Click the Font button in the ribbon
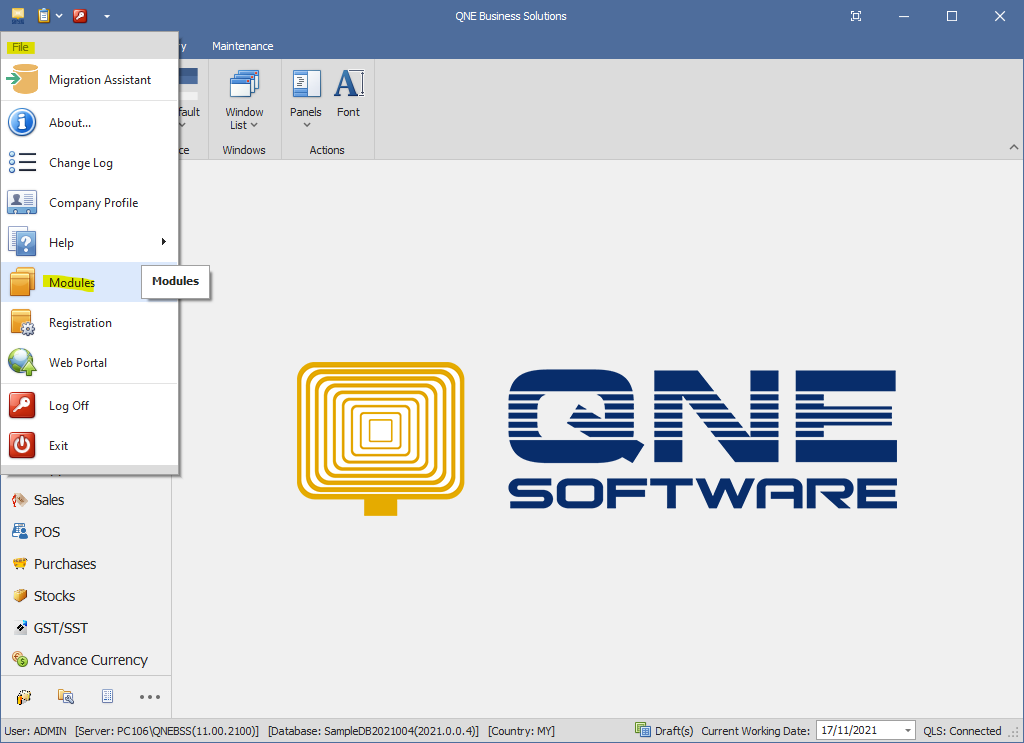 click(x=349, y=95)
